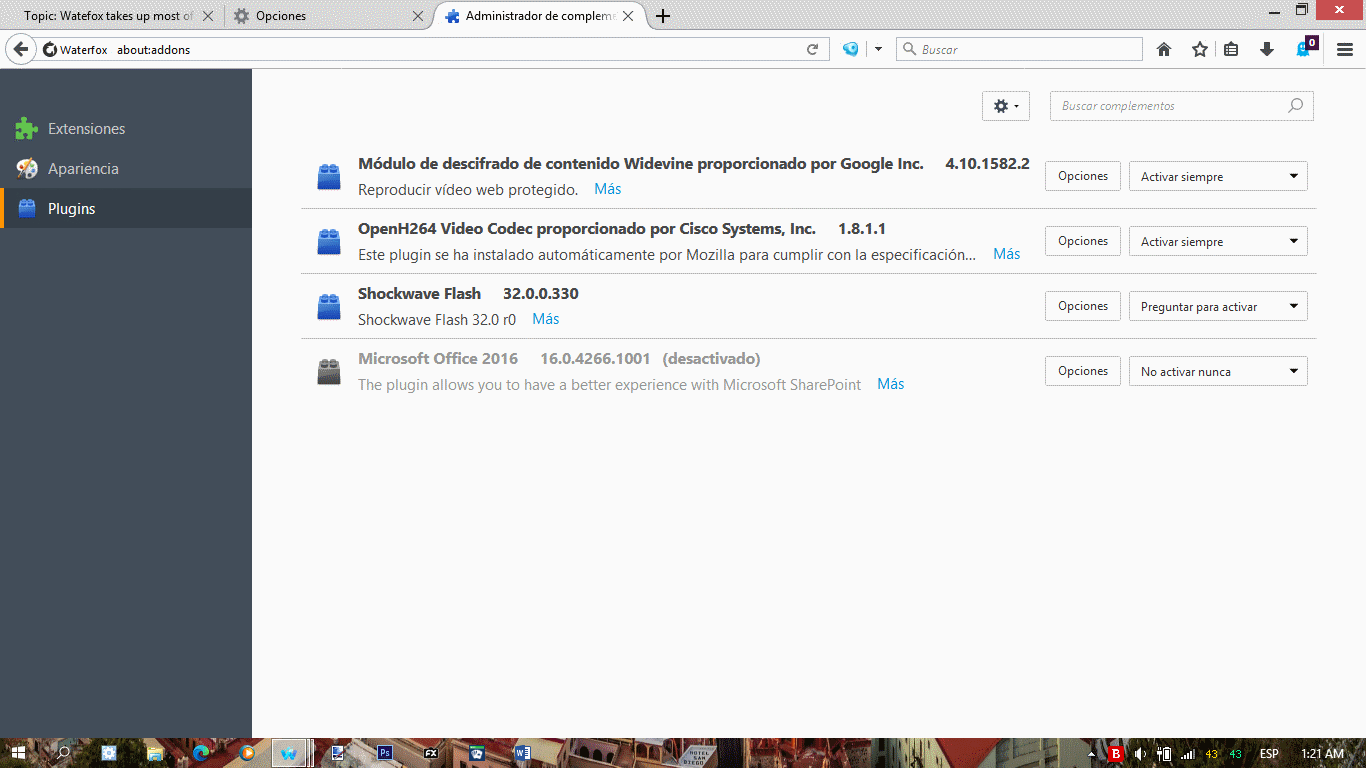Launch Microsoft Edge from the taskbar
This screenshot has width=1366, height=768.
pos(201,753)
